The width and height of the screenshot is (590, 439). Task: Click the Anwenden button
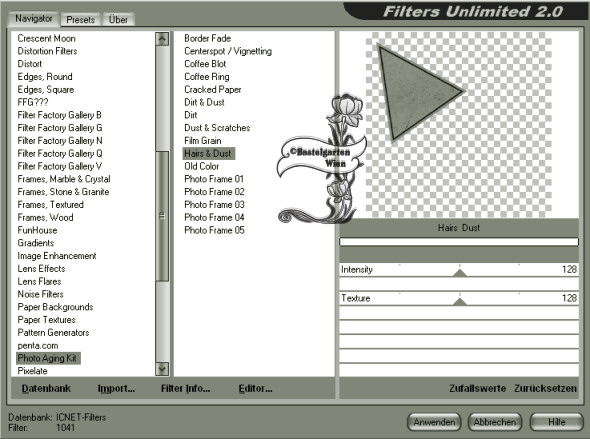[434, 422]
